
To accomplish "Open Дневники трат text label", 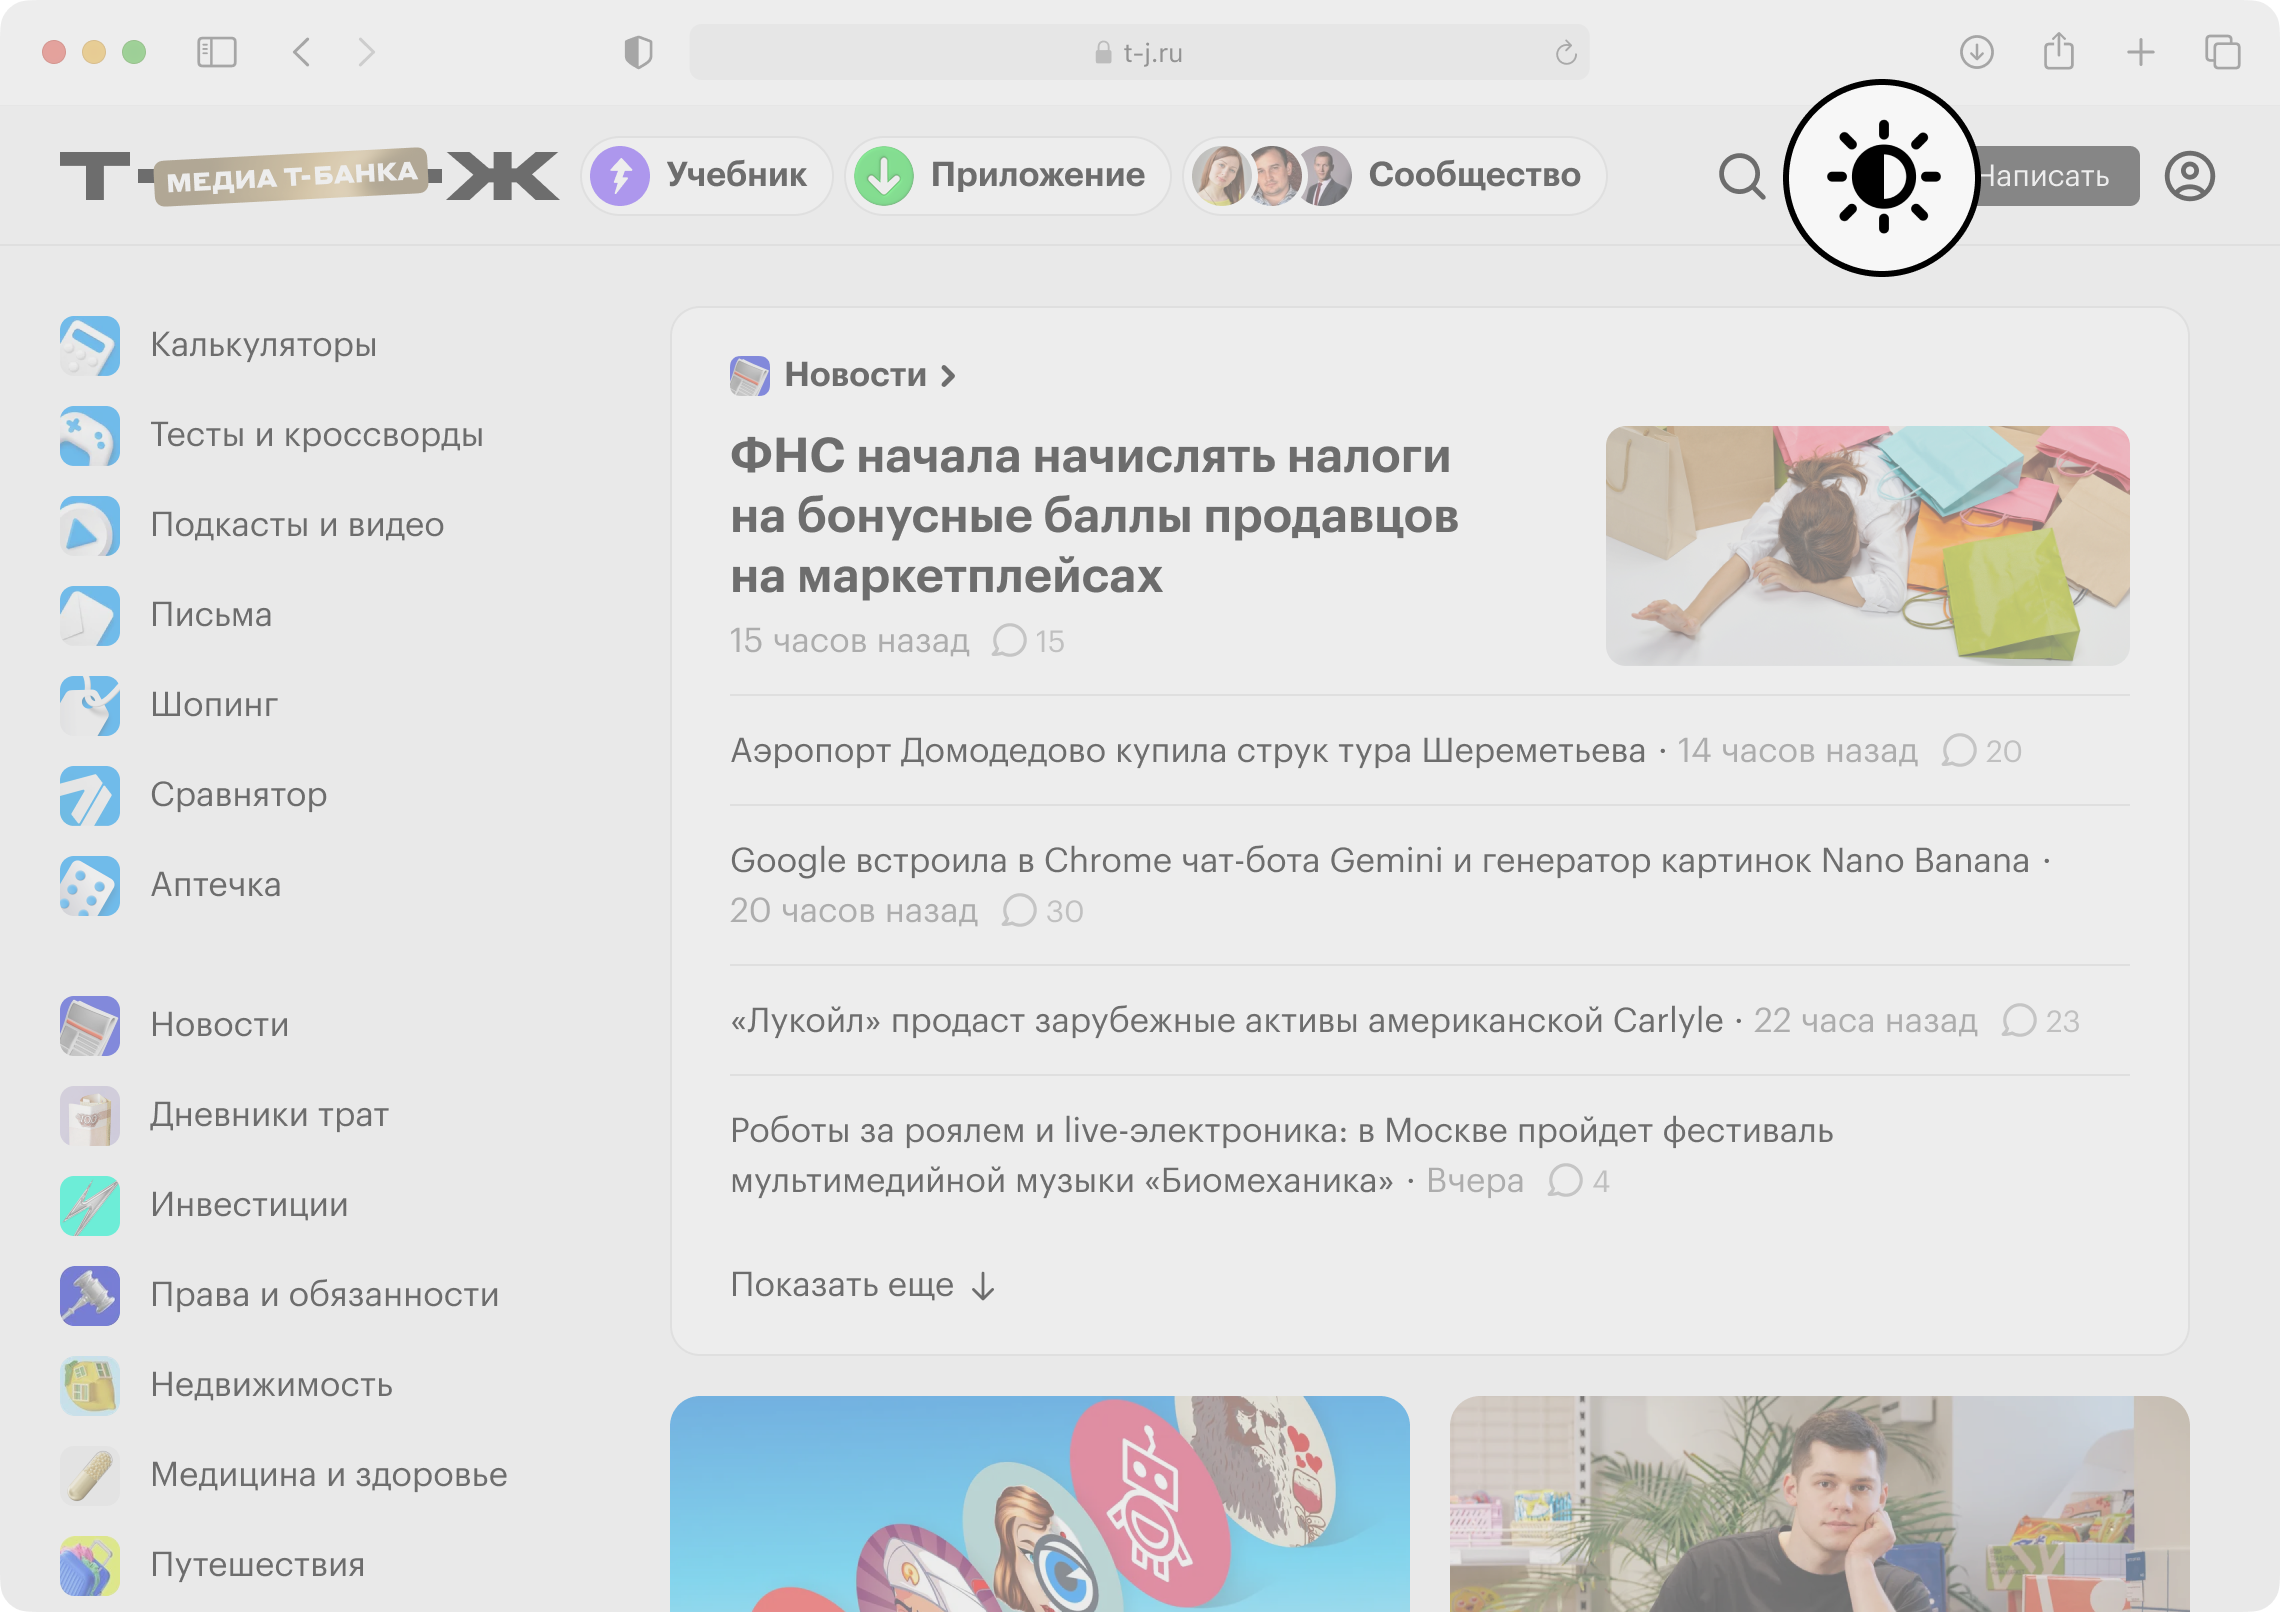I will click(269, 1115).
